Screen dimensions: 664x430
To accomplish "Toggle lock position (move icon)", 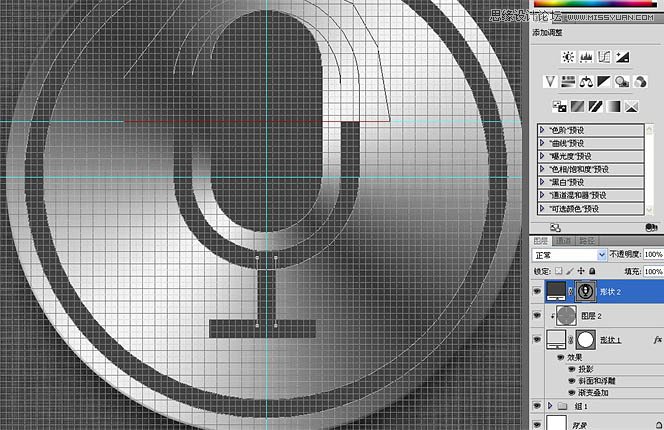I will [581, 271].
